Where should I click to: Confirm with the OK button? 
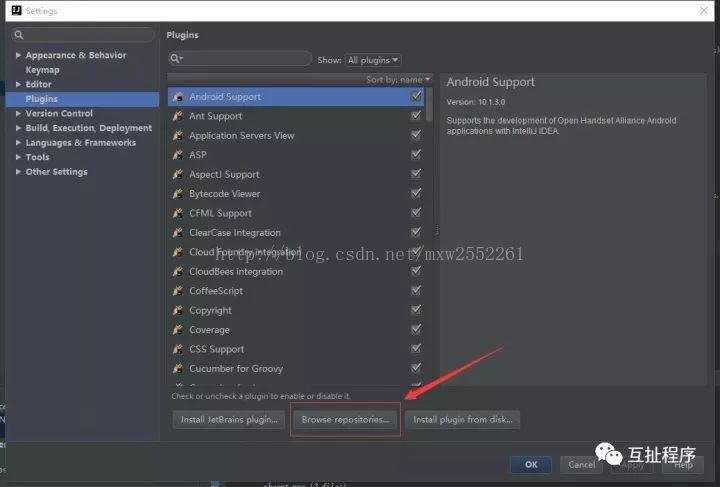531,465
